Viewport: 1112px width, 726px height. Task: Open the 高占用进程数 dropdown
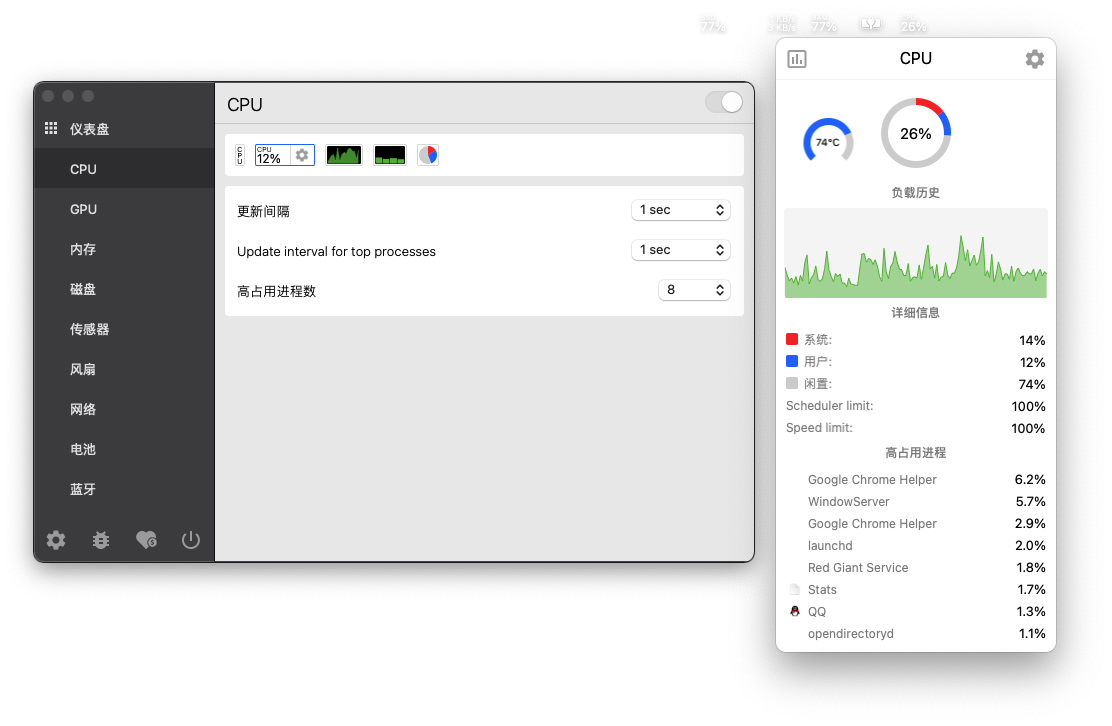[x=694, y=290]
